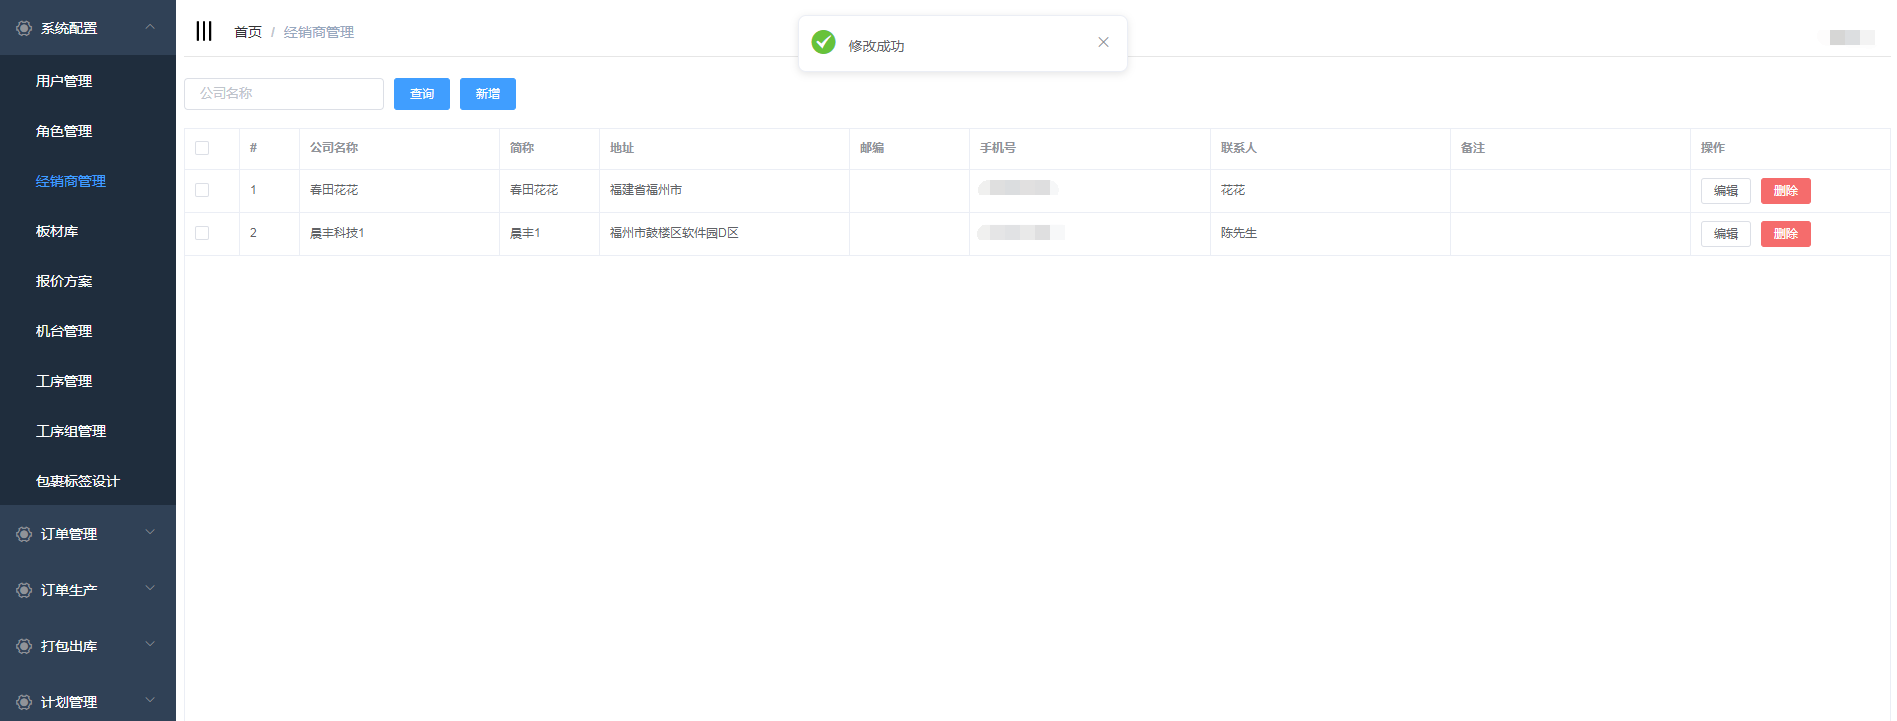Viewport: 1897px width, 721px height.
Task: Collapse the 系统配置 menu arrow
Action: [150, 27]
